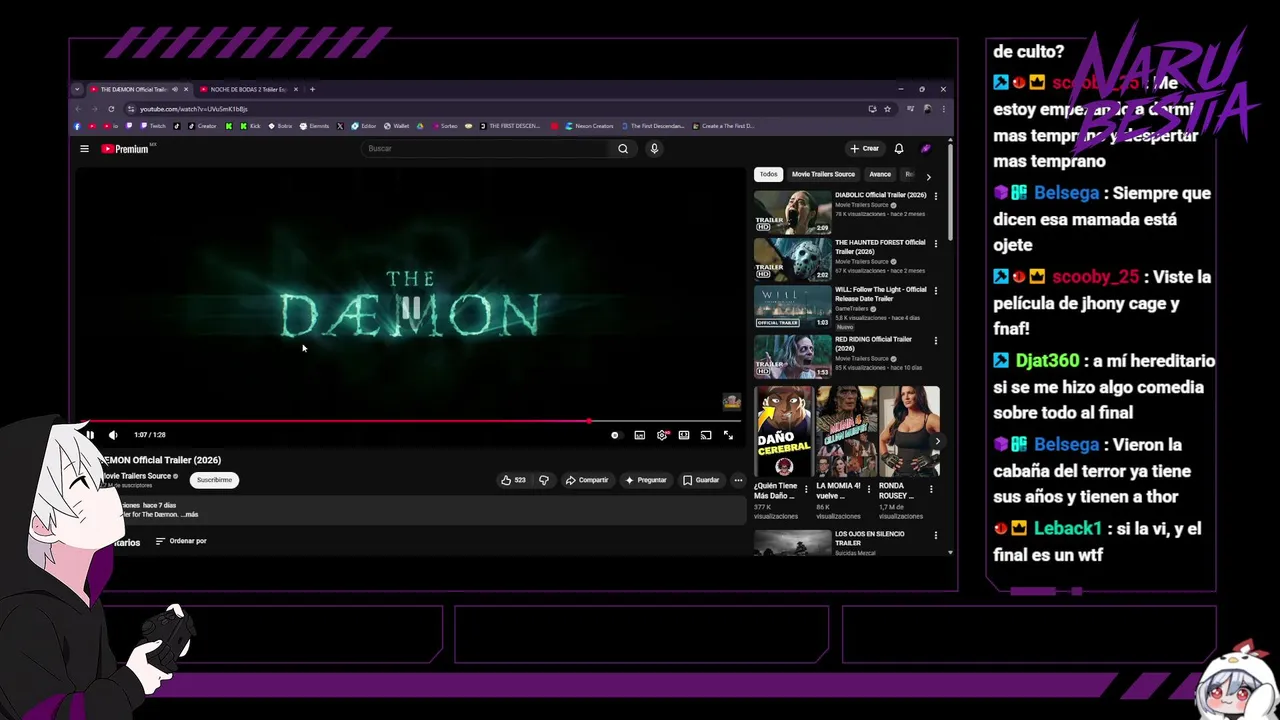Image resolution: width=1280 pixels, height=720 pixels.
Task: Switch to theater mode
Action: (x=684, y=435)
